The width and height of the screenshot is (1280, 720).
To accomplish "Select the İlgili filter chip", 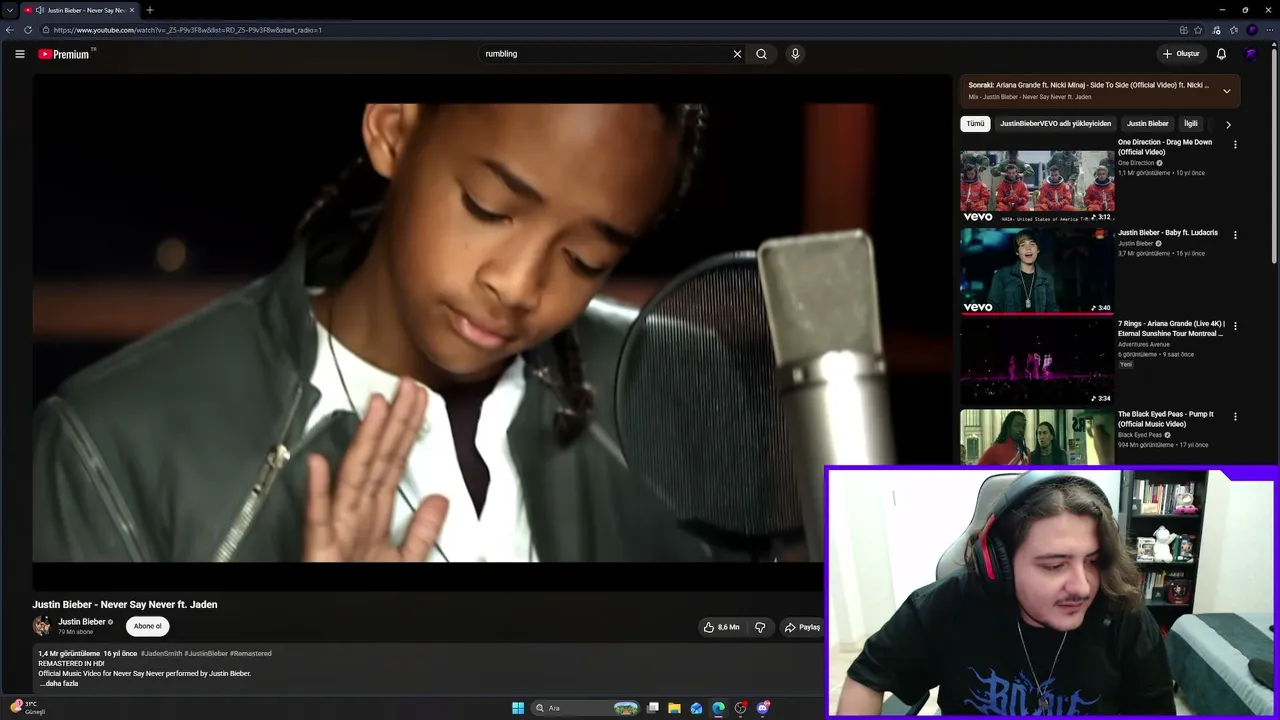I will click(x=1191, y=124).
